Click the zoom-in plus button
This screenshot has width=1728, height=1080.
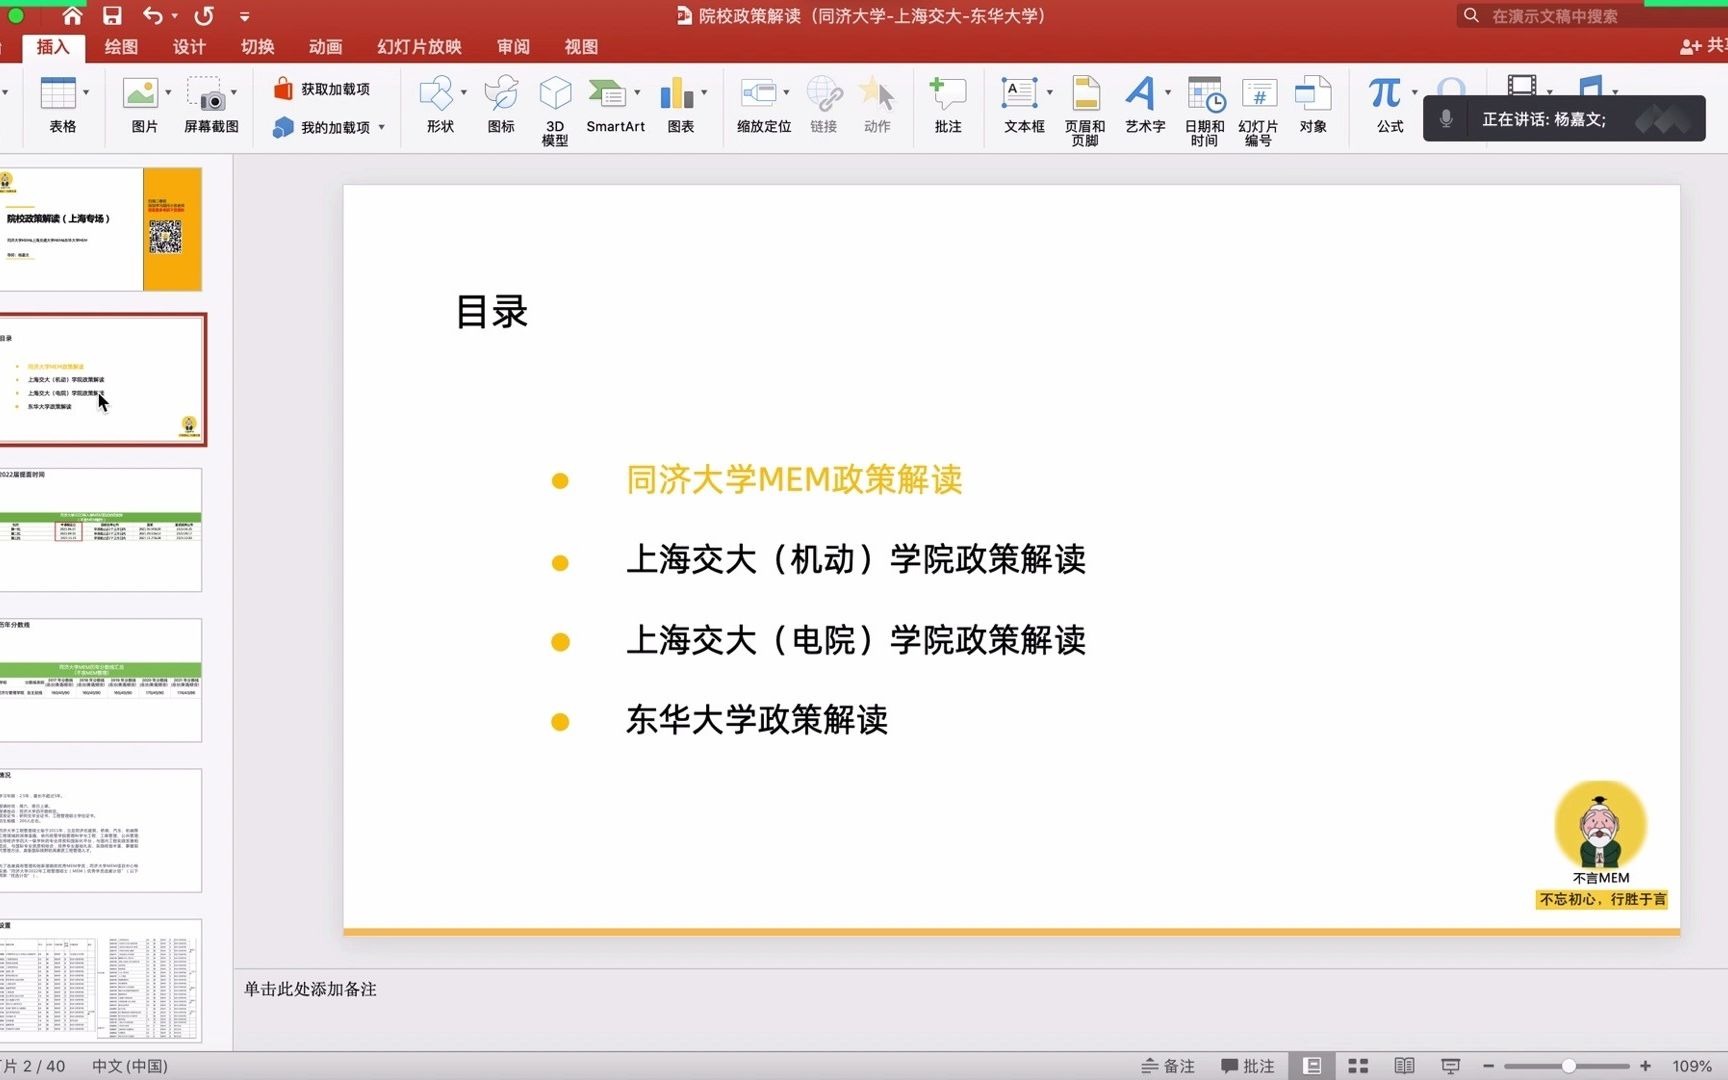1645,1066
